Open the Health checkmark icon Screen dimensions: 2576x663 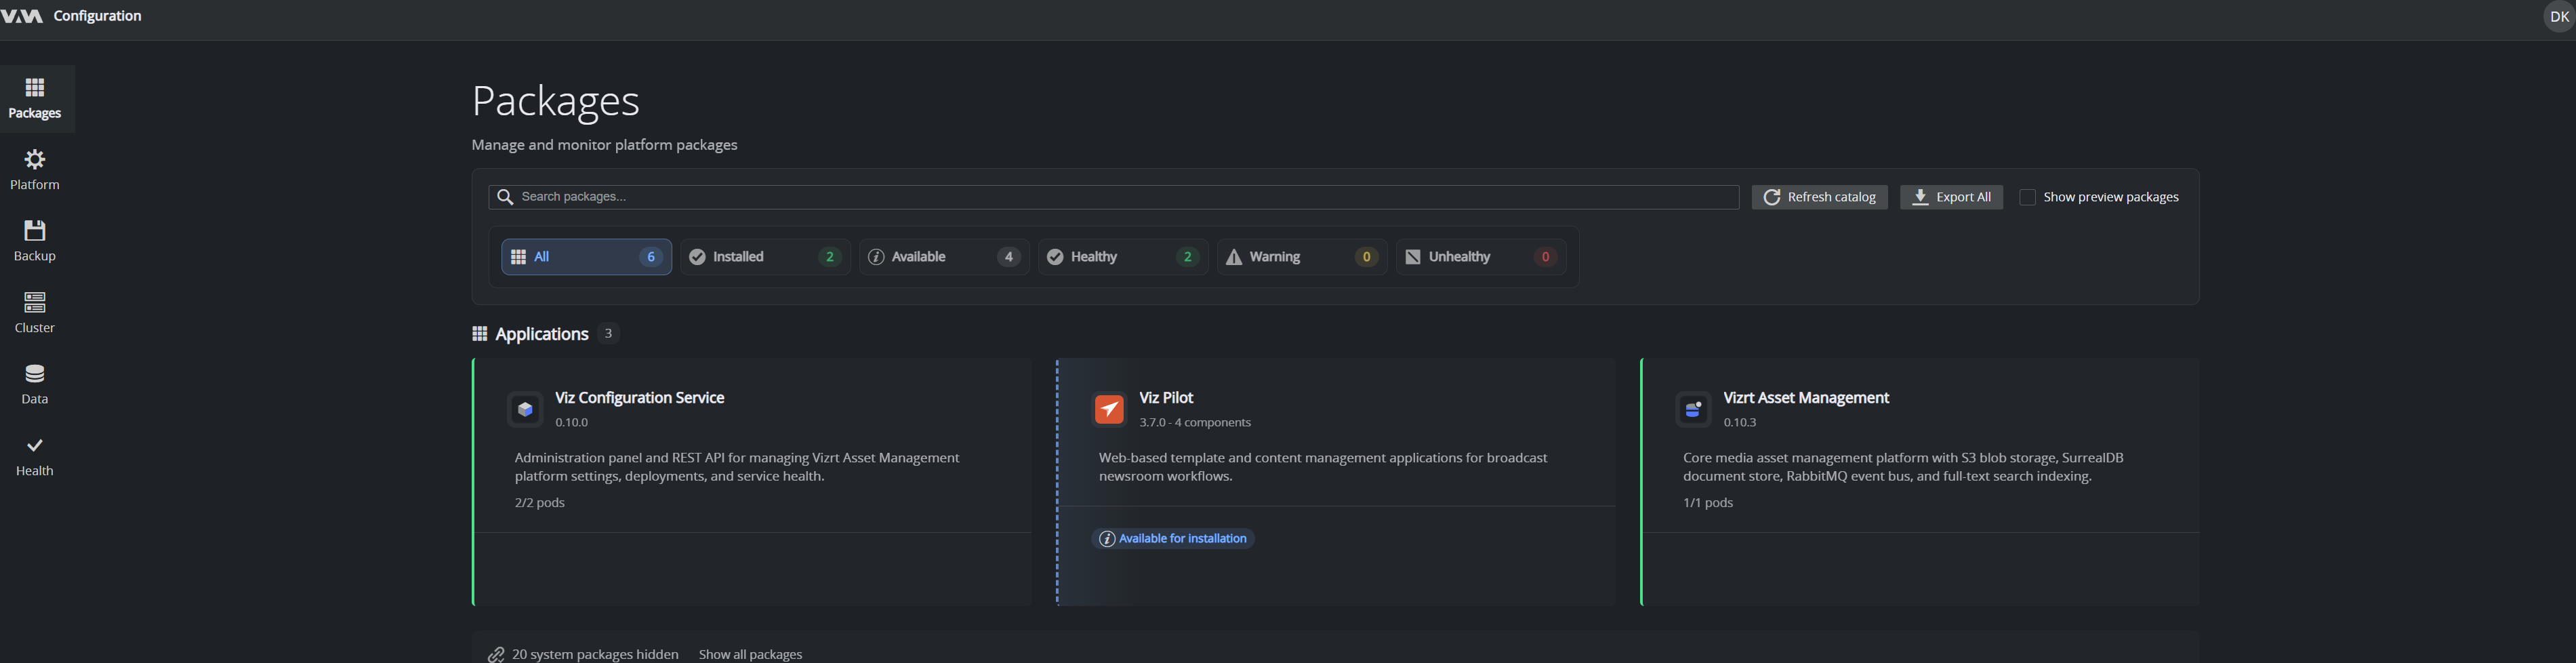point(35,445)
